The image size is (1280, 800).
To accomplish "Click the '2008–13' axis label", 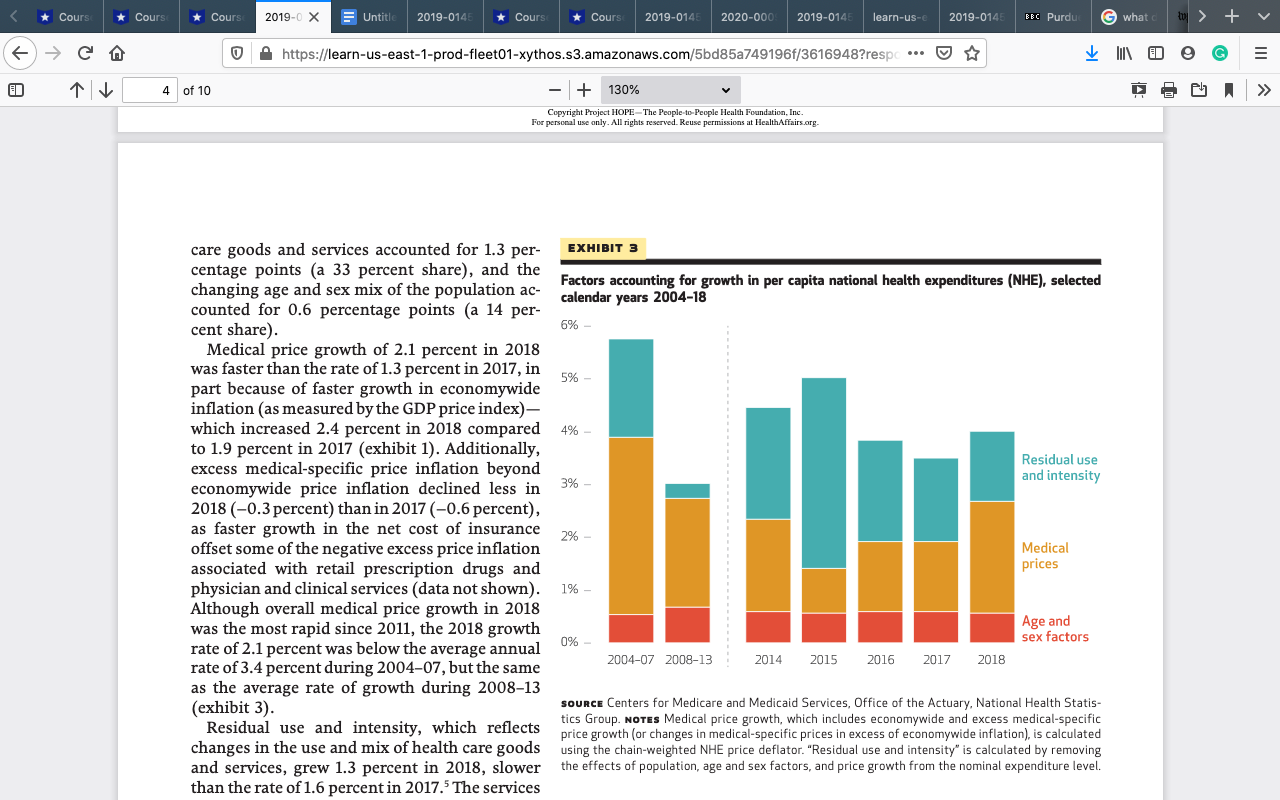I will tap(688, 660).
